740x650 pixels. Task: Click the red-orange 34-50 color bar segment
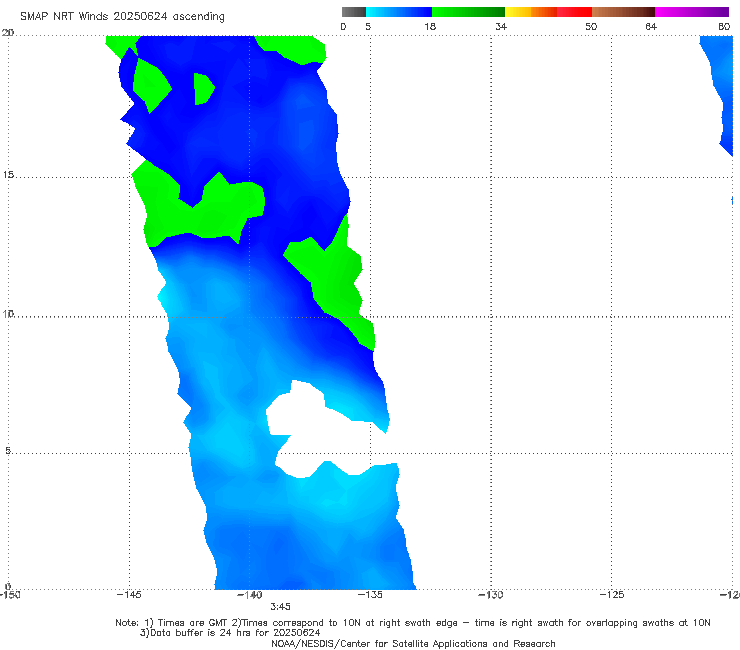click(548, 12)
